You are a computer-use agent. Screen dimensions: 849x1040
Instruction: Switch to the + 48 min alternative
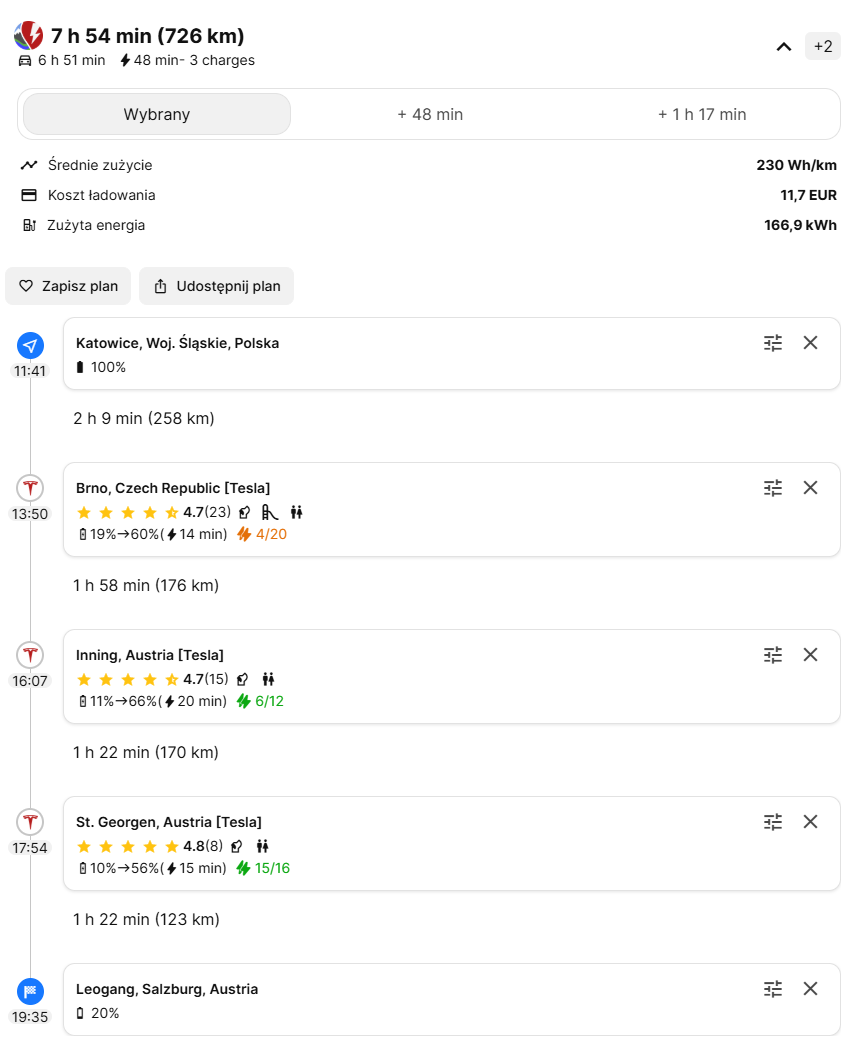click(x=430, y=114)
